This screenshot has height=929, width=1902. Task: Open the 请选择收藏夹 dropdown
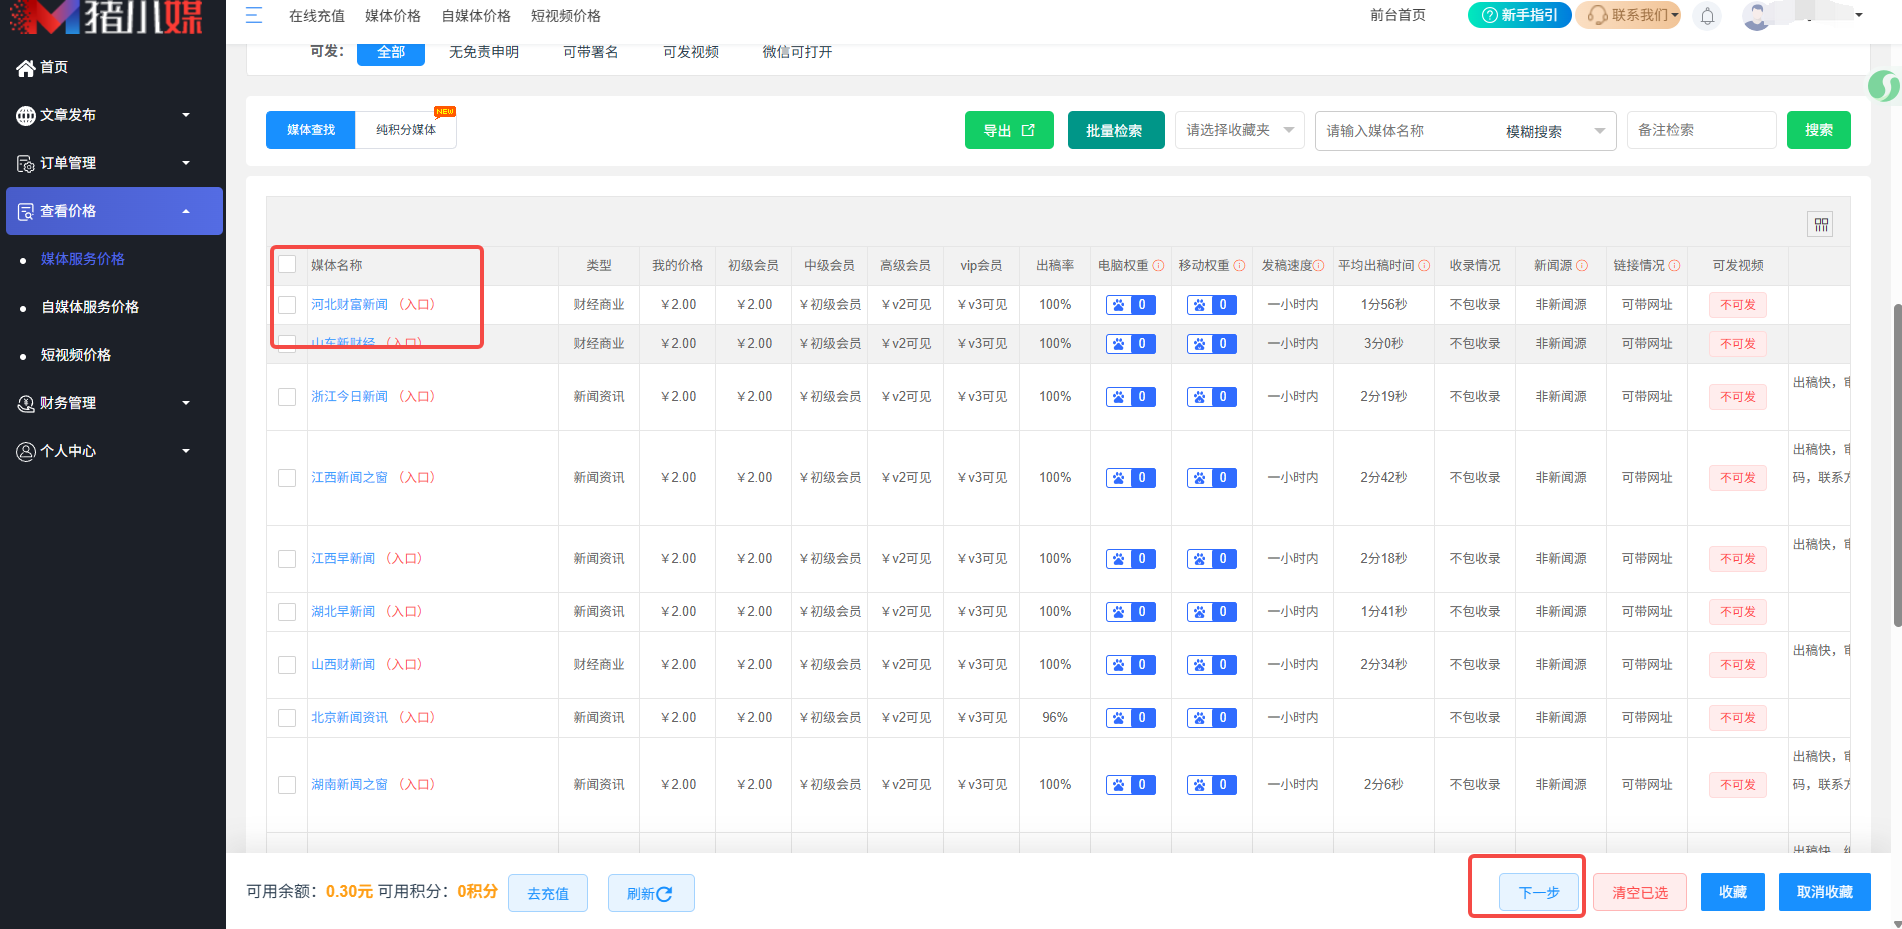tap(1239, 130)
